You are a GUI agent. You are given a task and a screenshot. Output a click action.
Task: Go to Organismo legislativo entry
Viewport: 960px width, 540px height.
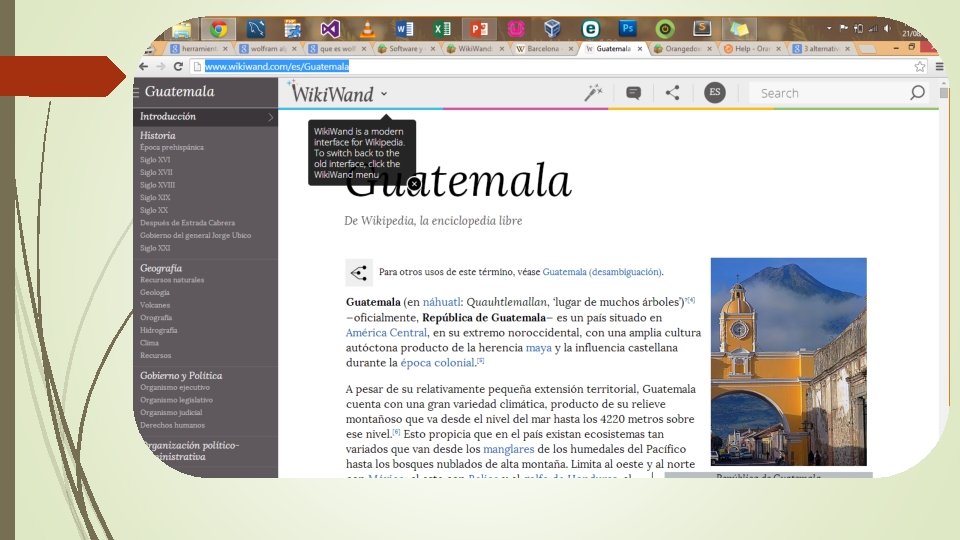click(176, 400)
